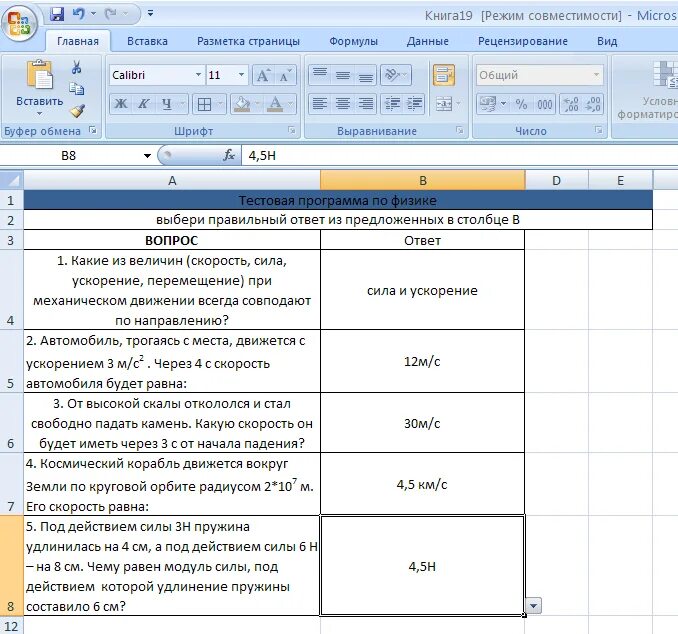This screenshot has width=678, height=634.
Task: Redo the last action
Action: pos(111,14)
